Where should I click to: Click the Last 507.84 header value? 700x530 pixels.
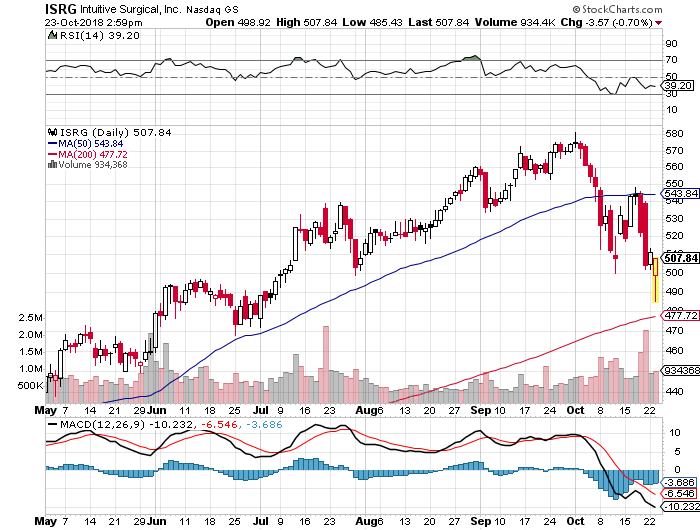click(x=438, y=22)
